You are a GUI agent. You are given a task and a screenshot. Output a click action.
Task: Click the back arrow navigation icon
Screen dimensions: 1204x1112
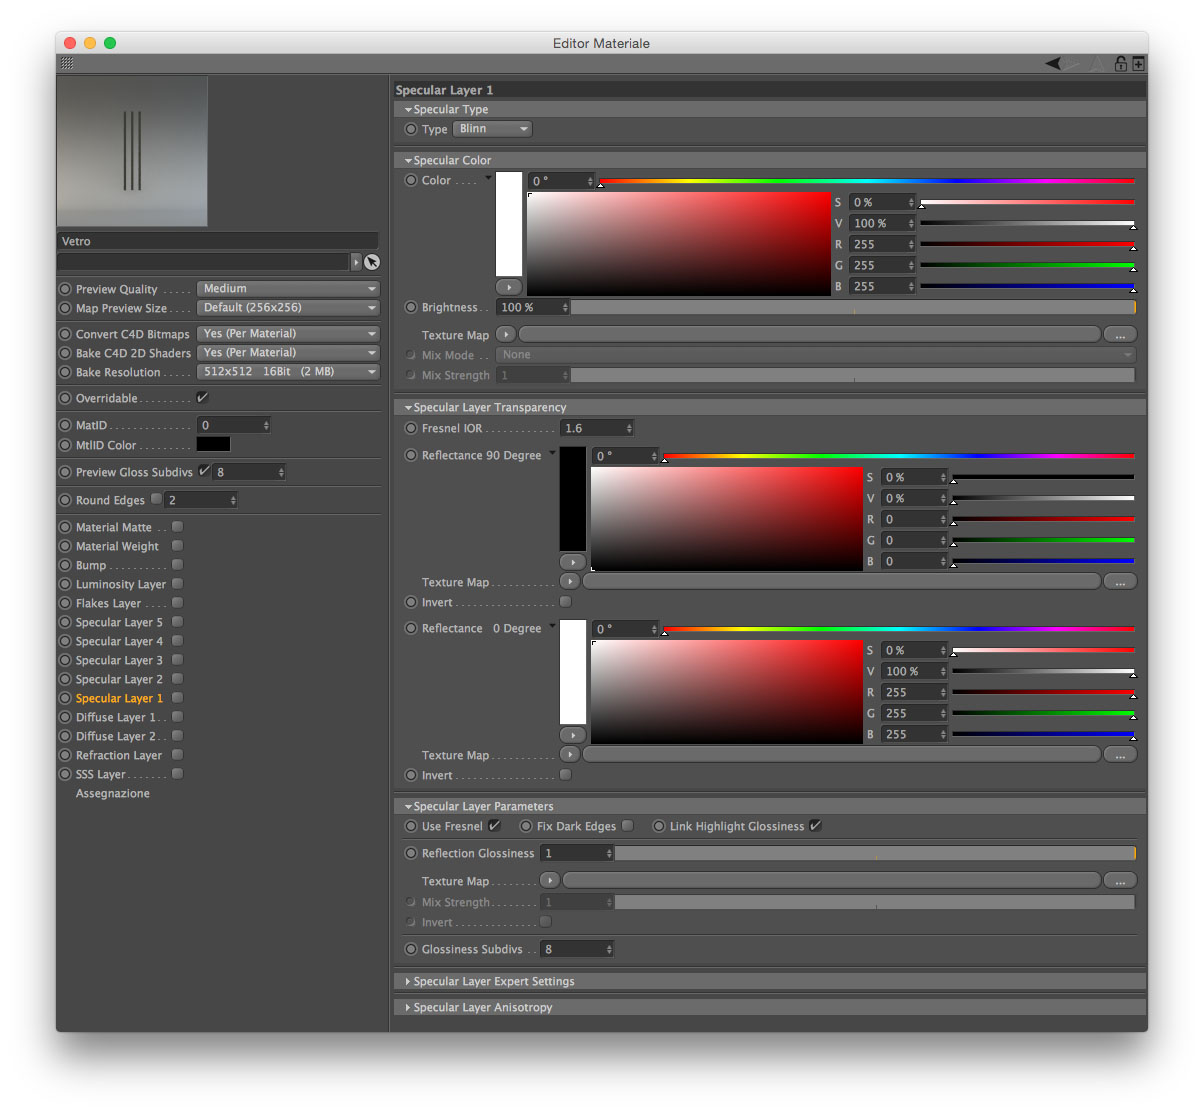click(x=1053, y=64)
